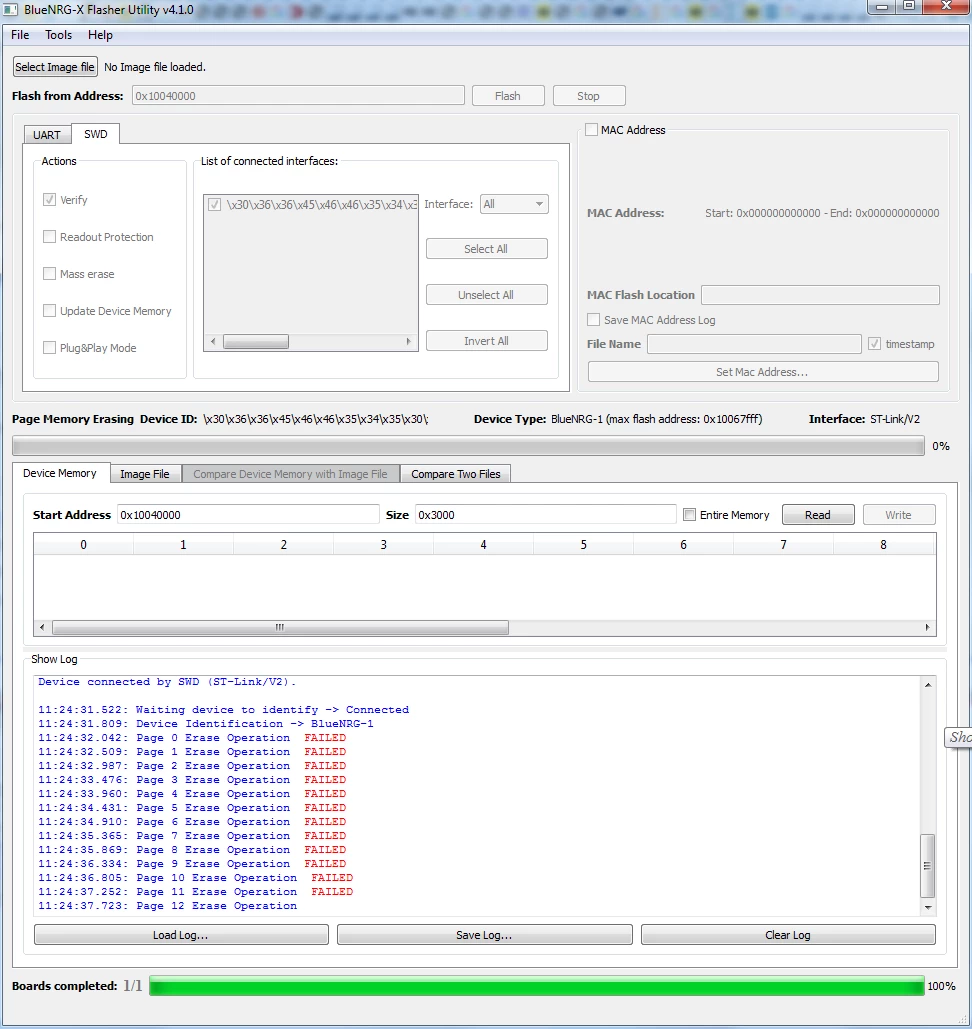Click the Device ID value text

(316, 419)
